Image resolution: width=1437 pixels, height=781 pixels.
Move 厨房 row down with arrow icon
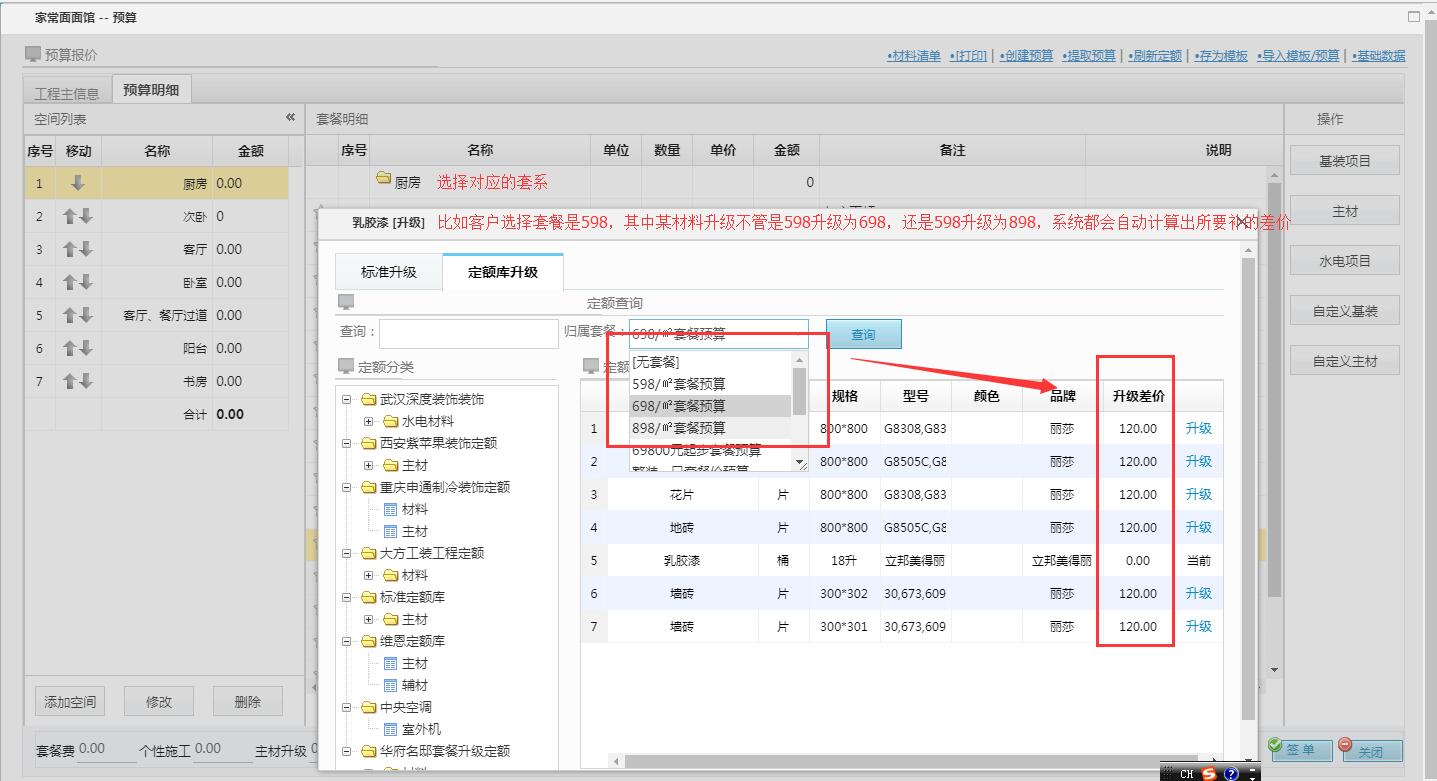click(x=78, y=183)
